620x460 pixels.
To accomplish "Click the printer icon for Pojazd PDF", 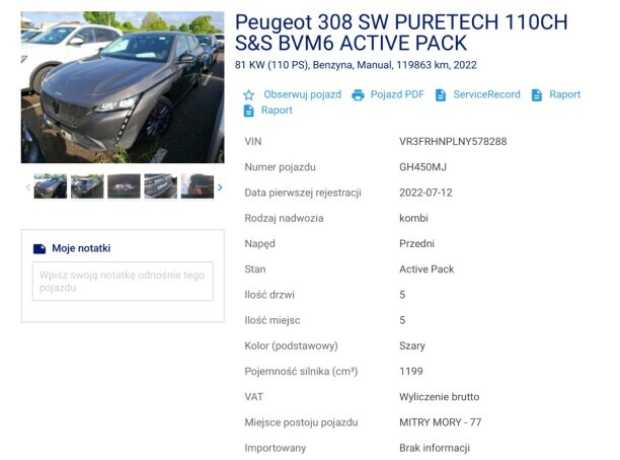I will pos(358,95).
